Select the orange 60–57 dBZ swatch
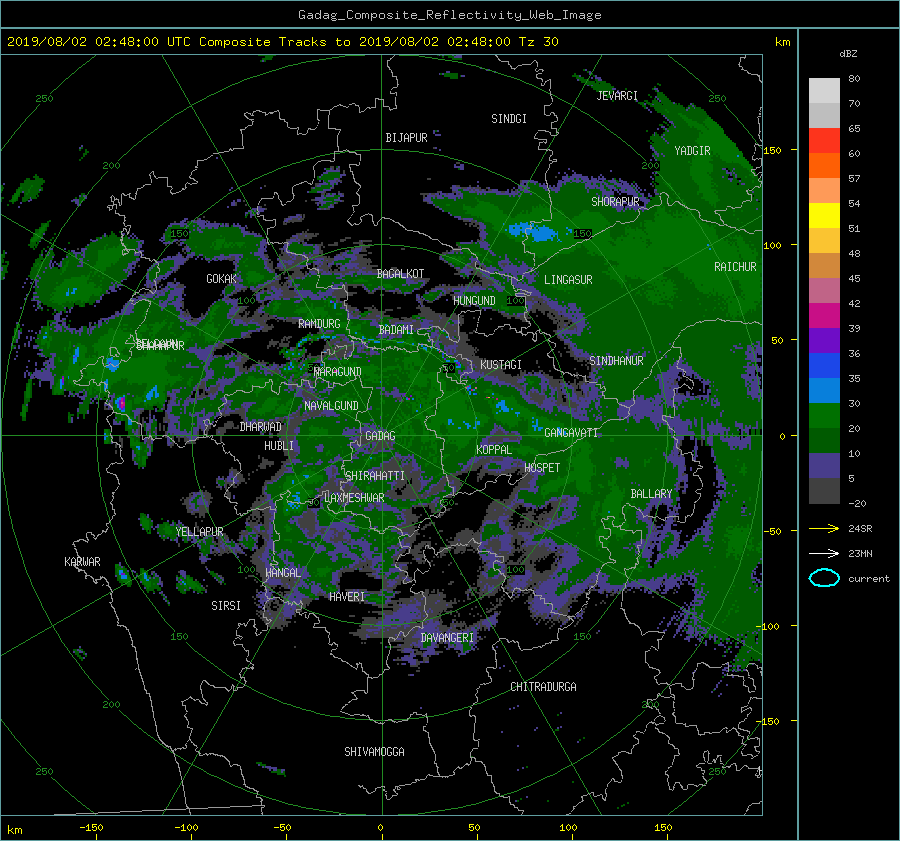 tap(824, 165)
